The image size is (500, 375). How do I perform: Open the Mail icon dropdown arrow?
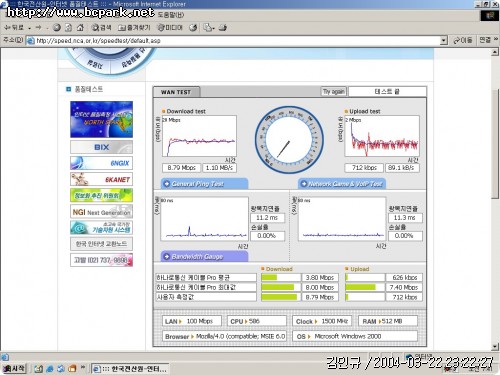click(213, 28)
